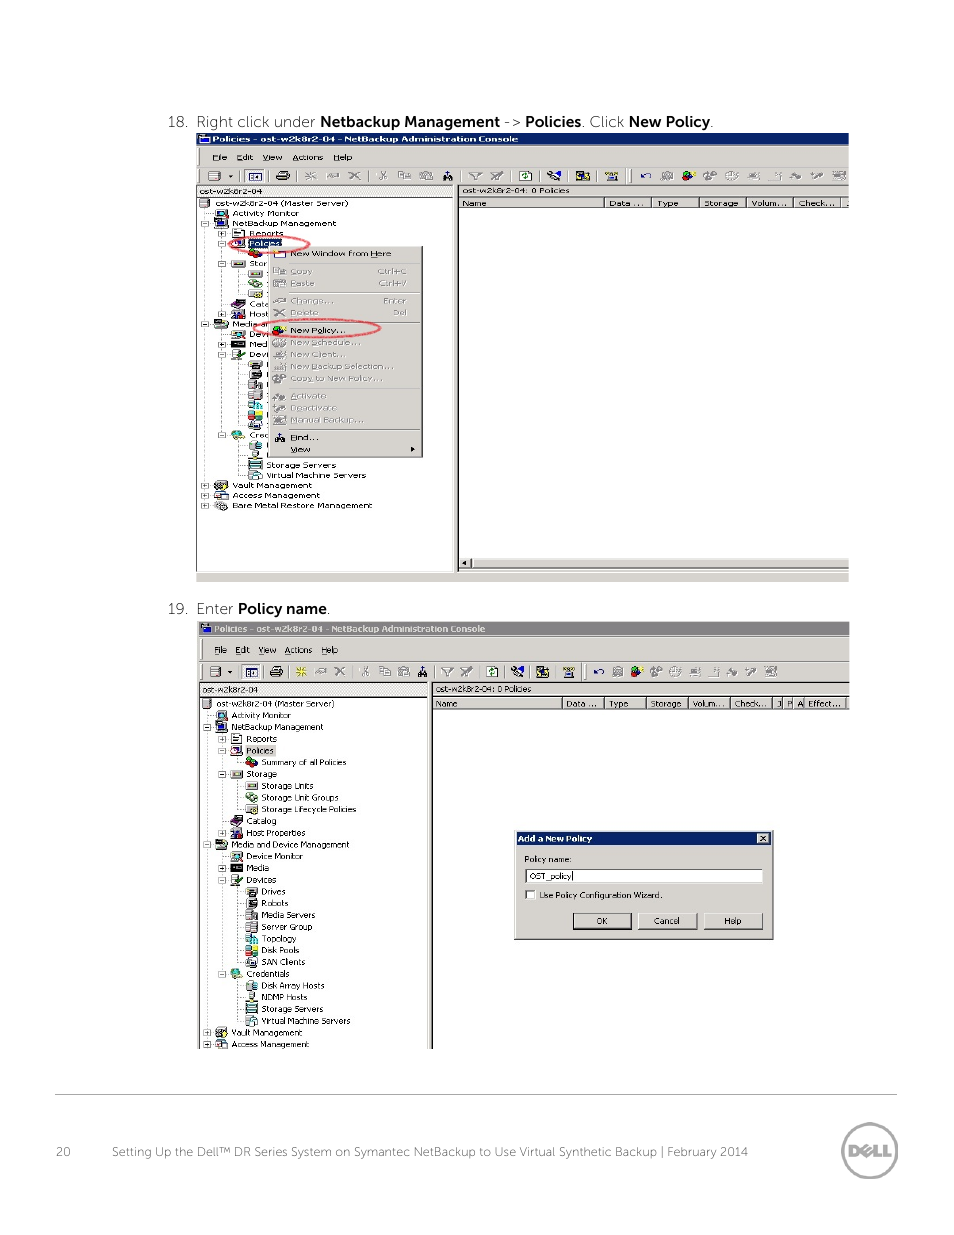Expand Vault Management in step 19 tree
The image size is (954, 1235).
207,1033
